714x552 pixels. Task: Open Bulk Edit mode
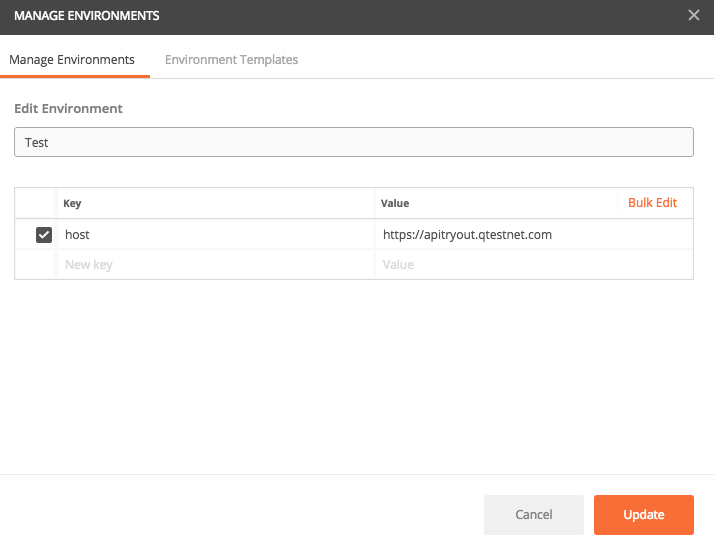tap(652, 203)
